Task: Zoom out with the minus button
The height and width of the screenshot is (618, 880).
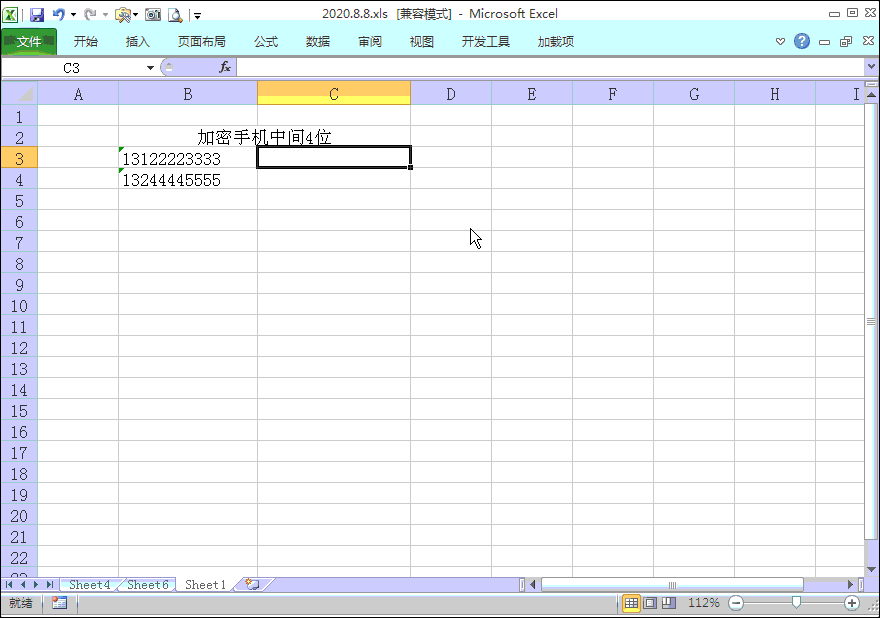Action: 736,603
